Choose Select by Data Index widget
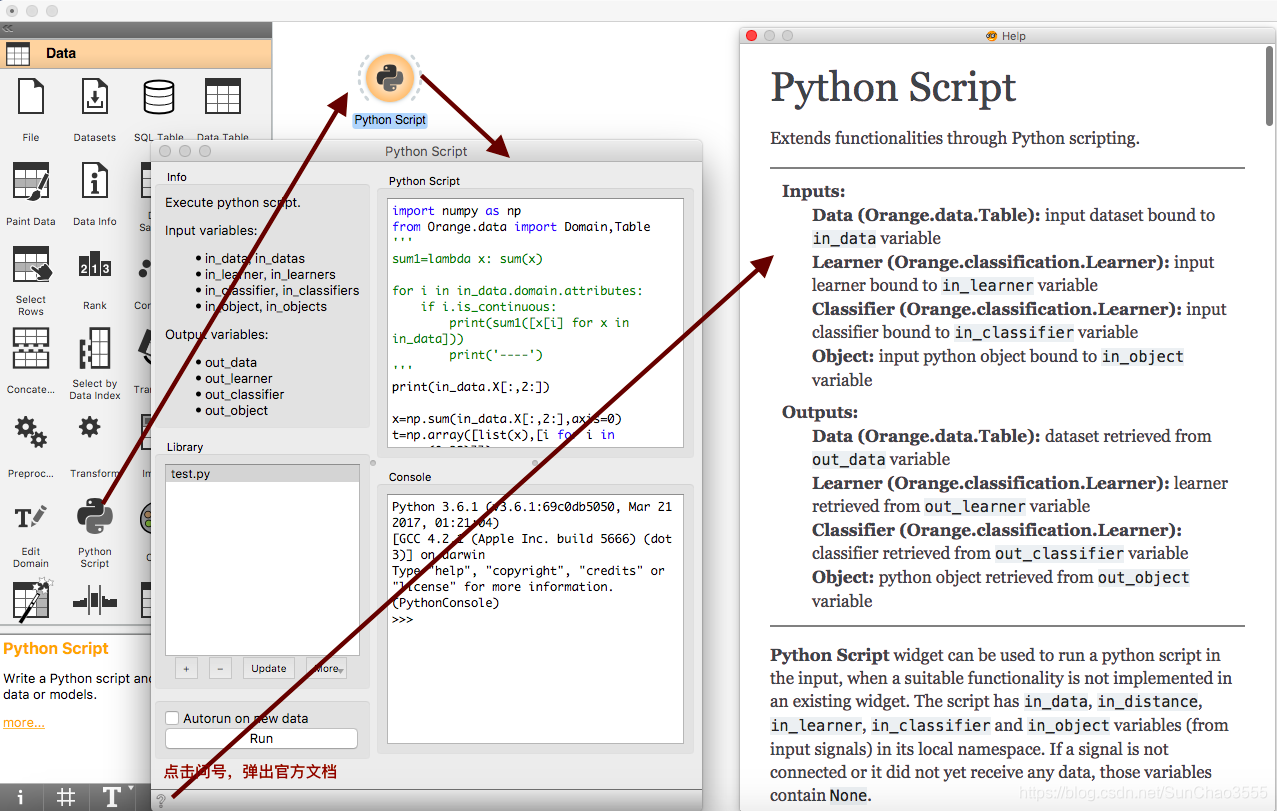The width and height of the screenshot is (1277, 811). [95, 348]
